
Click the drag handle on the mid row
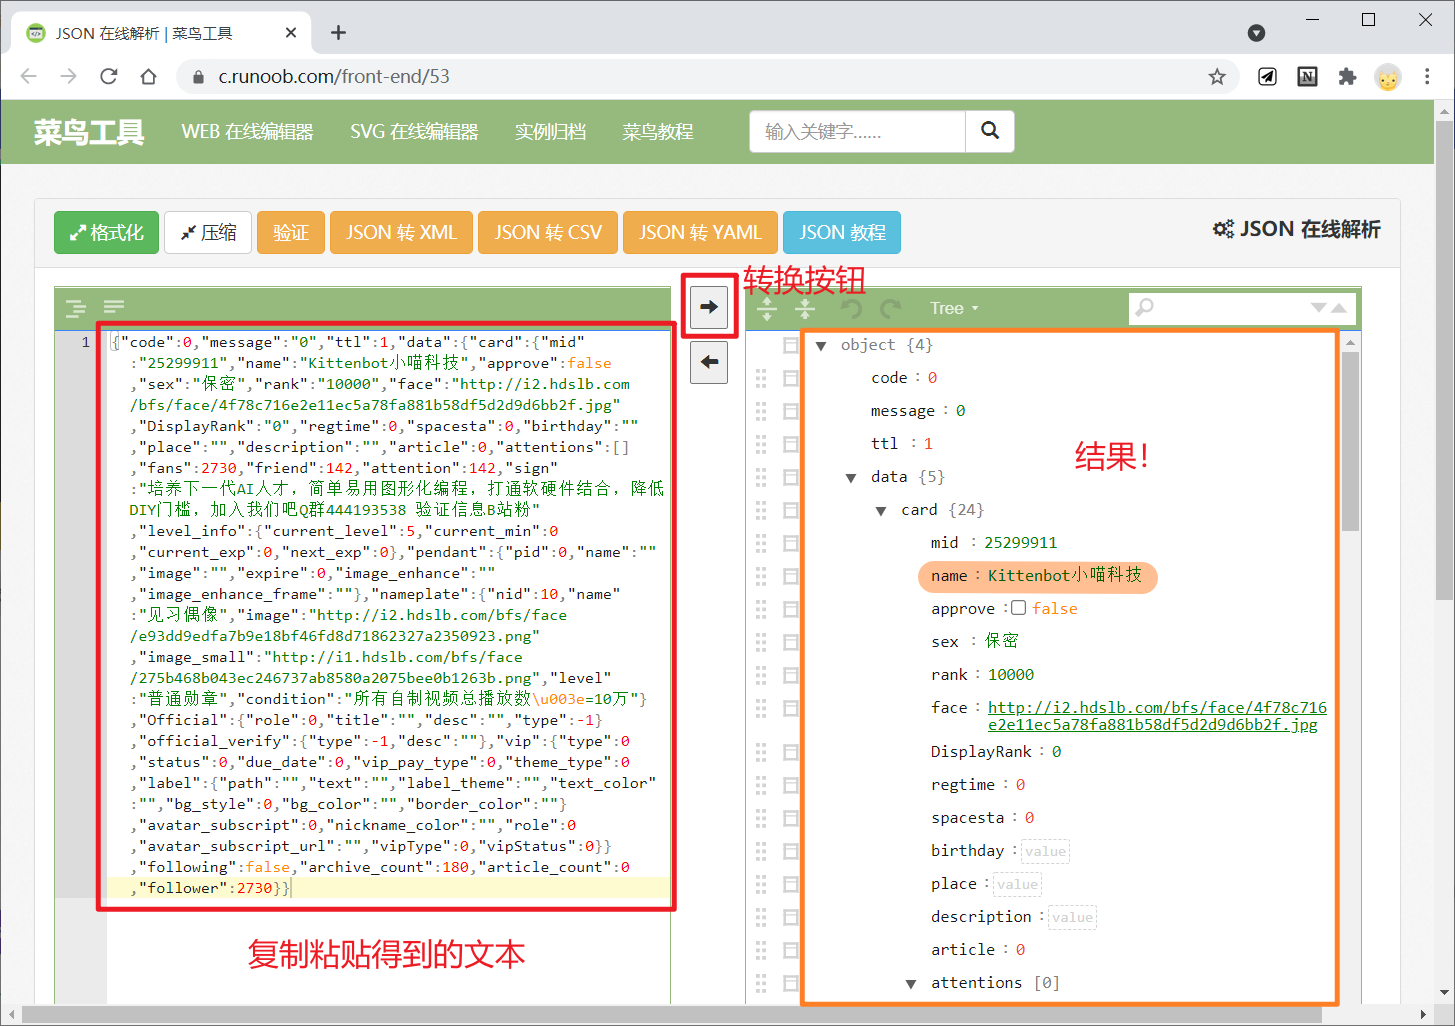coord(761,543)
